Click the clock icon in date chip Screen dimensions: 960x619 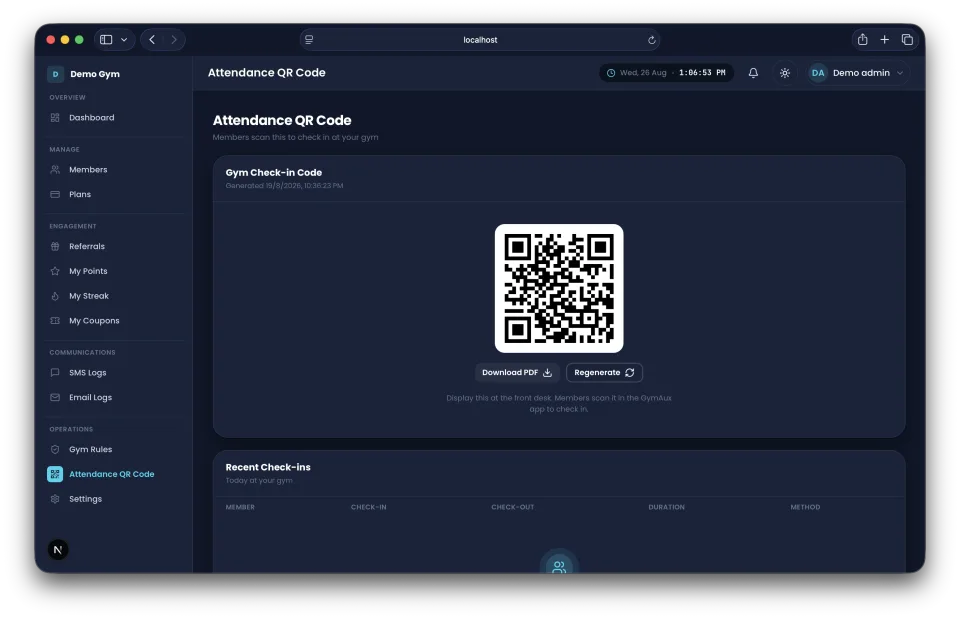tap(611, 73)
